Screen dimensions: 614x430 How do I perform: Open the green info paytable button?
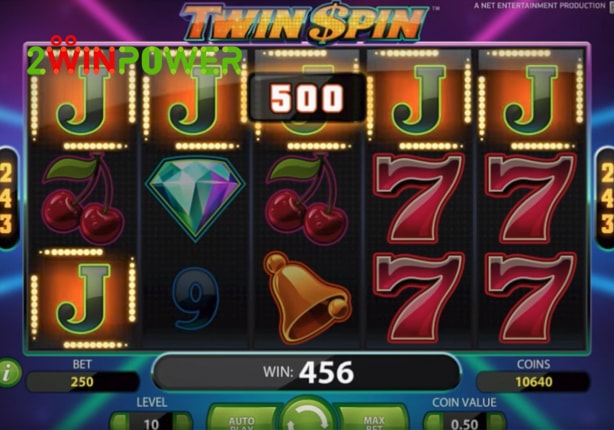coord(9,373)
